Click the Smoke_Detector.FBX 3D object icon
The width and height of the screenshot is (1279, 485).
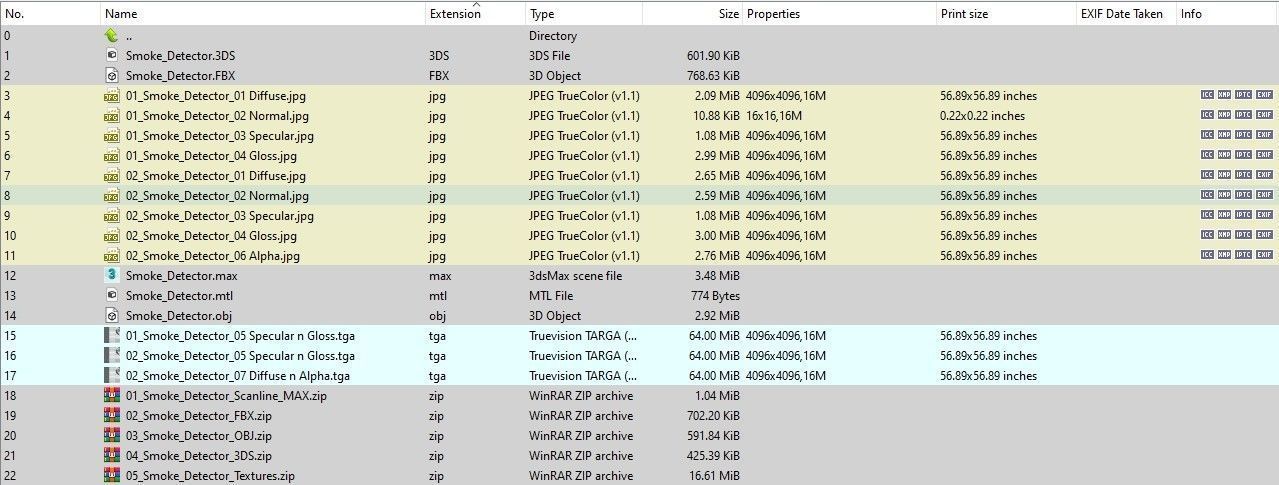point(112,75)
